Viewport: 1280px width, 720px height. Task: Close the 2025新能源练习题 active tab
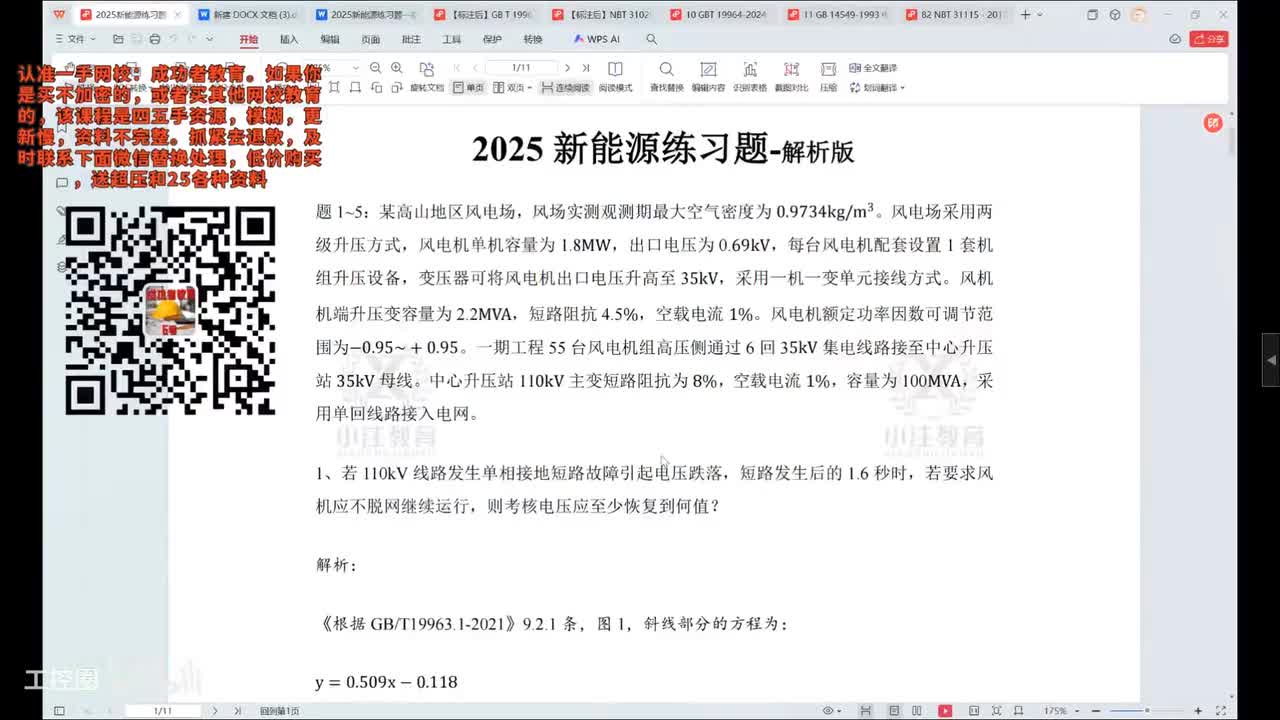coord(177,15)
